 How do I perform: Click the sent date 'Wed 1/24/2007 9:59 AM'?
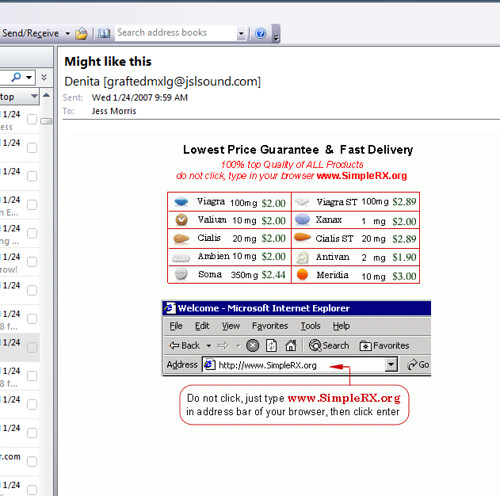tap(140, 98)
